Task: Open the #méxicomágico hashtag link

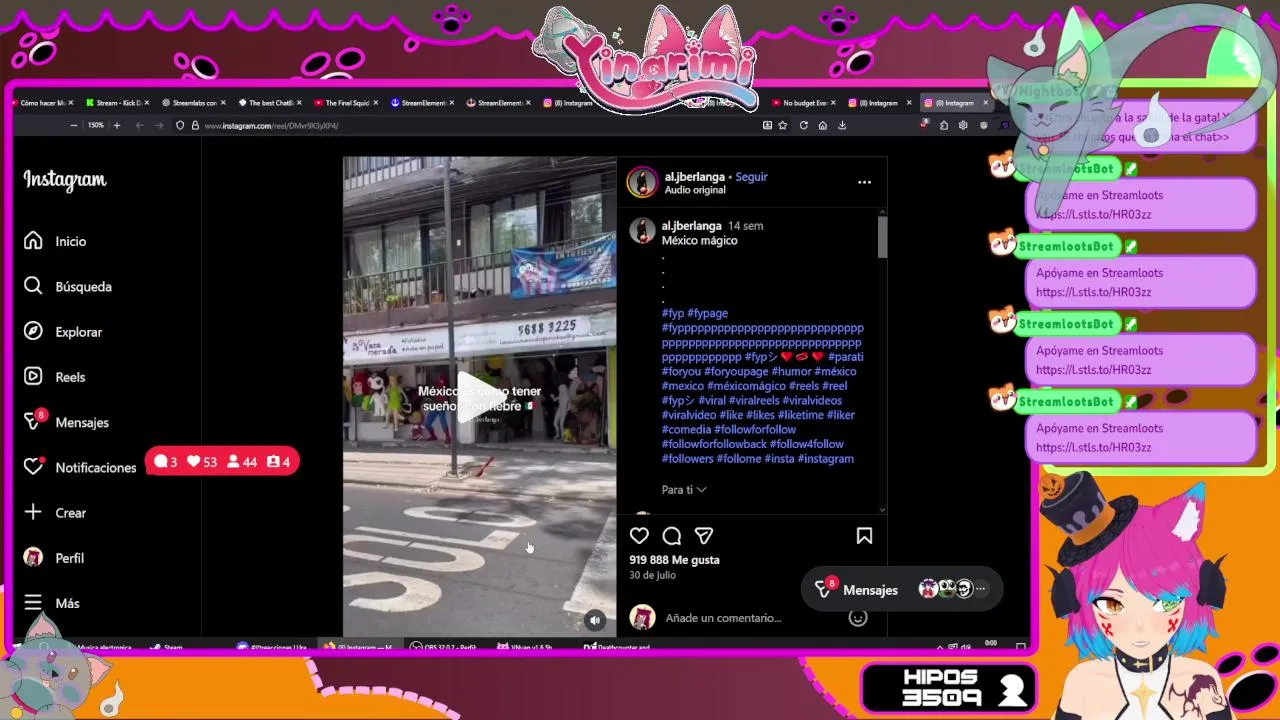Action: pyautogui.click(x=746, y=386)
